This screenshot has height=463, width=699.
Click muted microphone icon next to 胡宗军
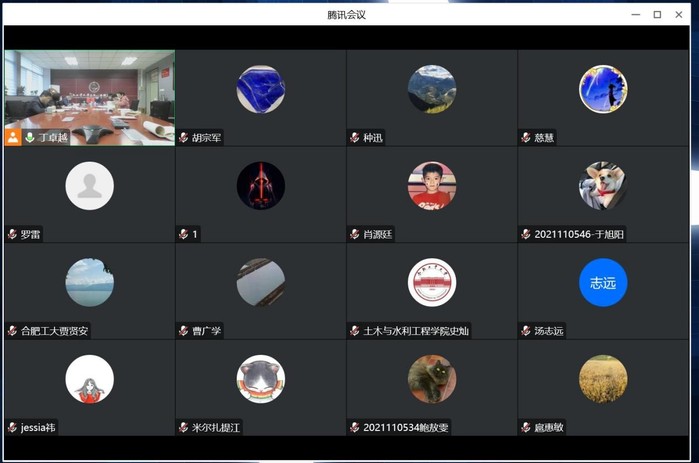[184, 138]
